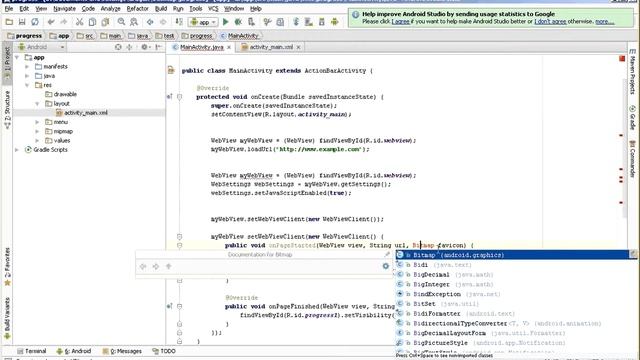
Task: Open the Android project view dropdown
Action: point(41,47)
